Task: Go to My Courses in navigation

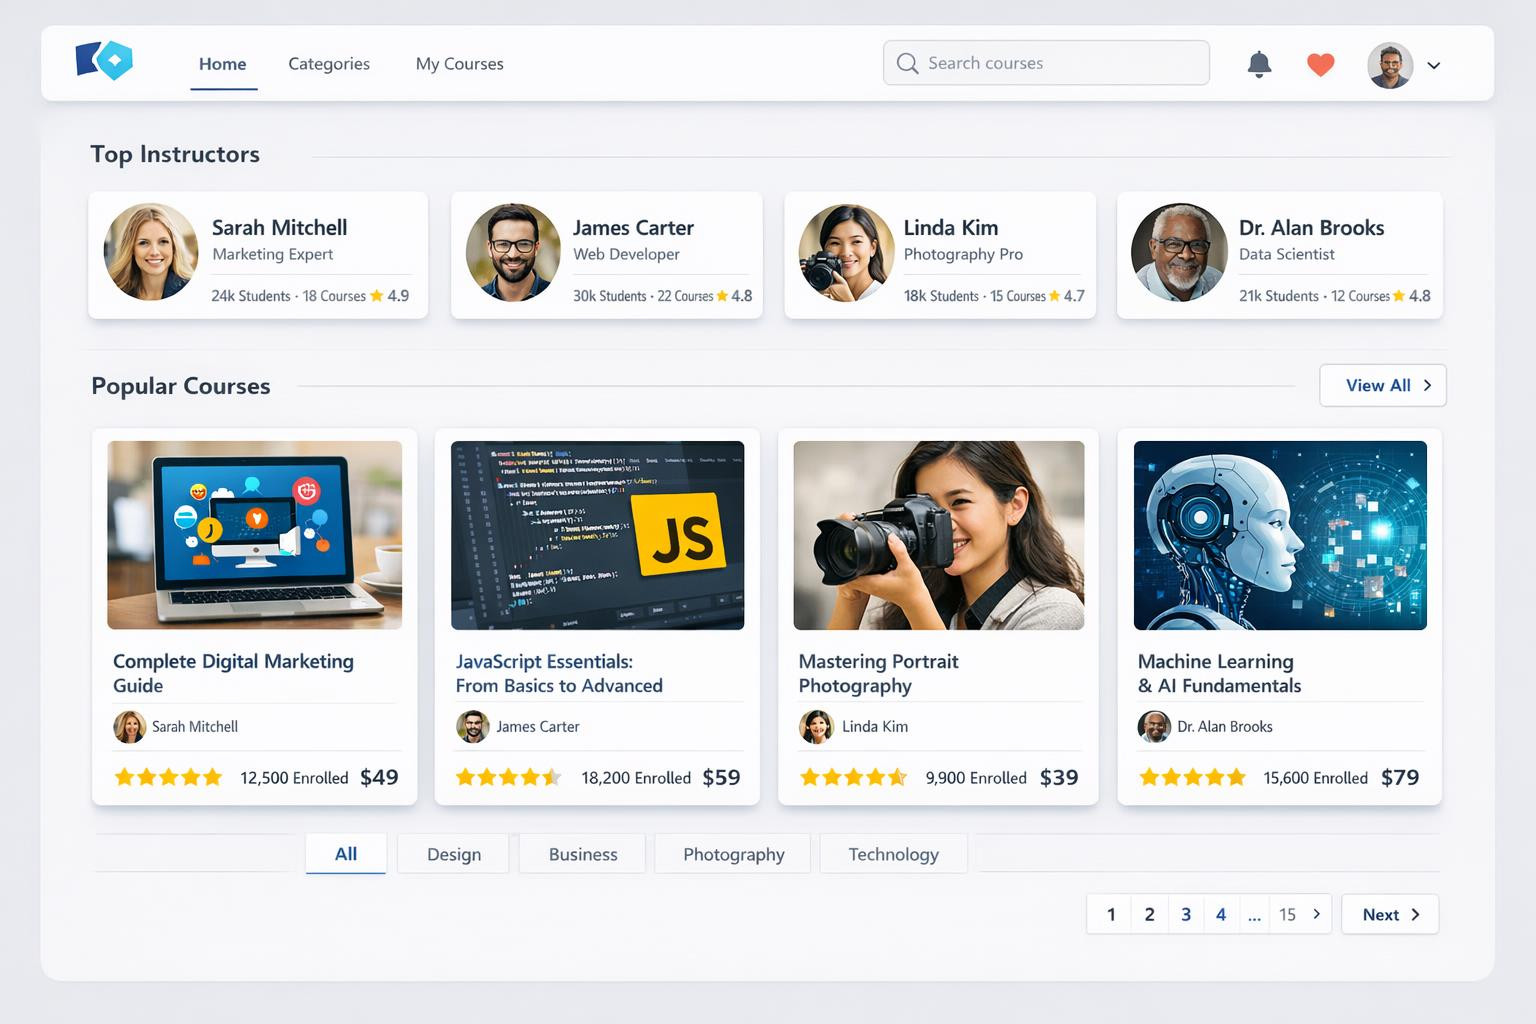Action: 459,64
